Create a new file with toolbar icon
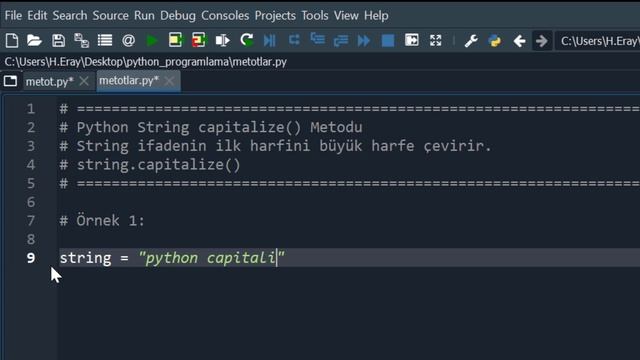640x360 pixels. (x=12, y=40)
